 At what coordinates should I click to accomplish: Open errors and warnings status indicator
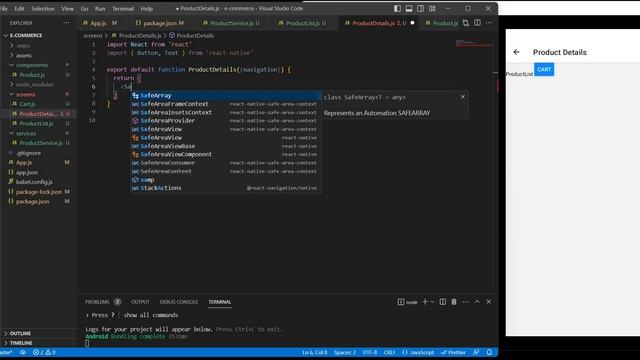pos(44,352)
